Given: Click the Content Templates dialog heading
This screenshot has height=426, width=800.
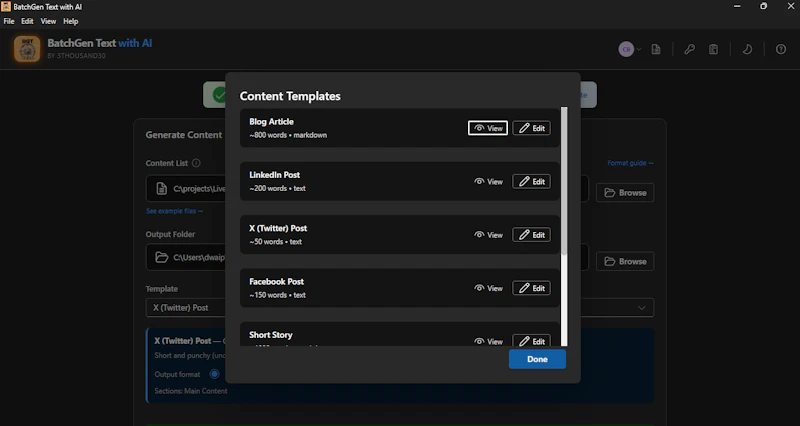Looking at the screenshot, I should 290,96.
